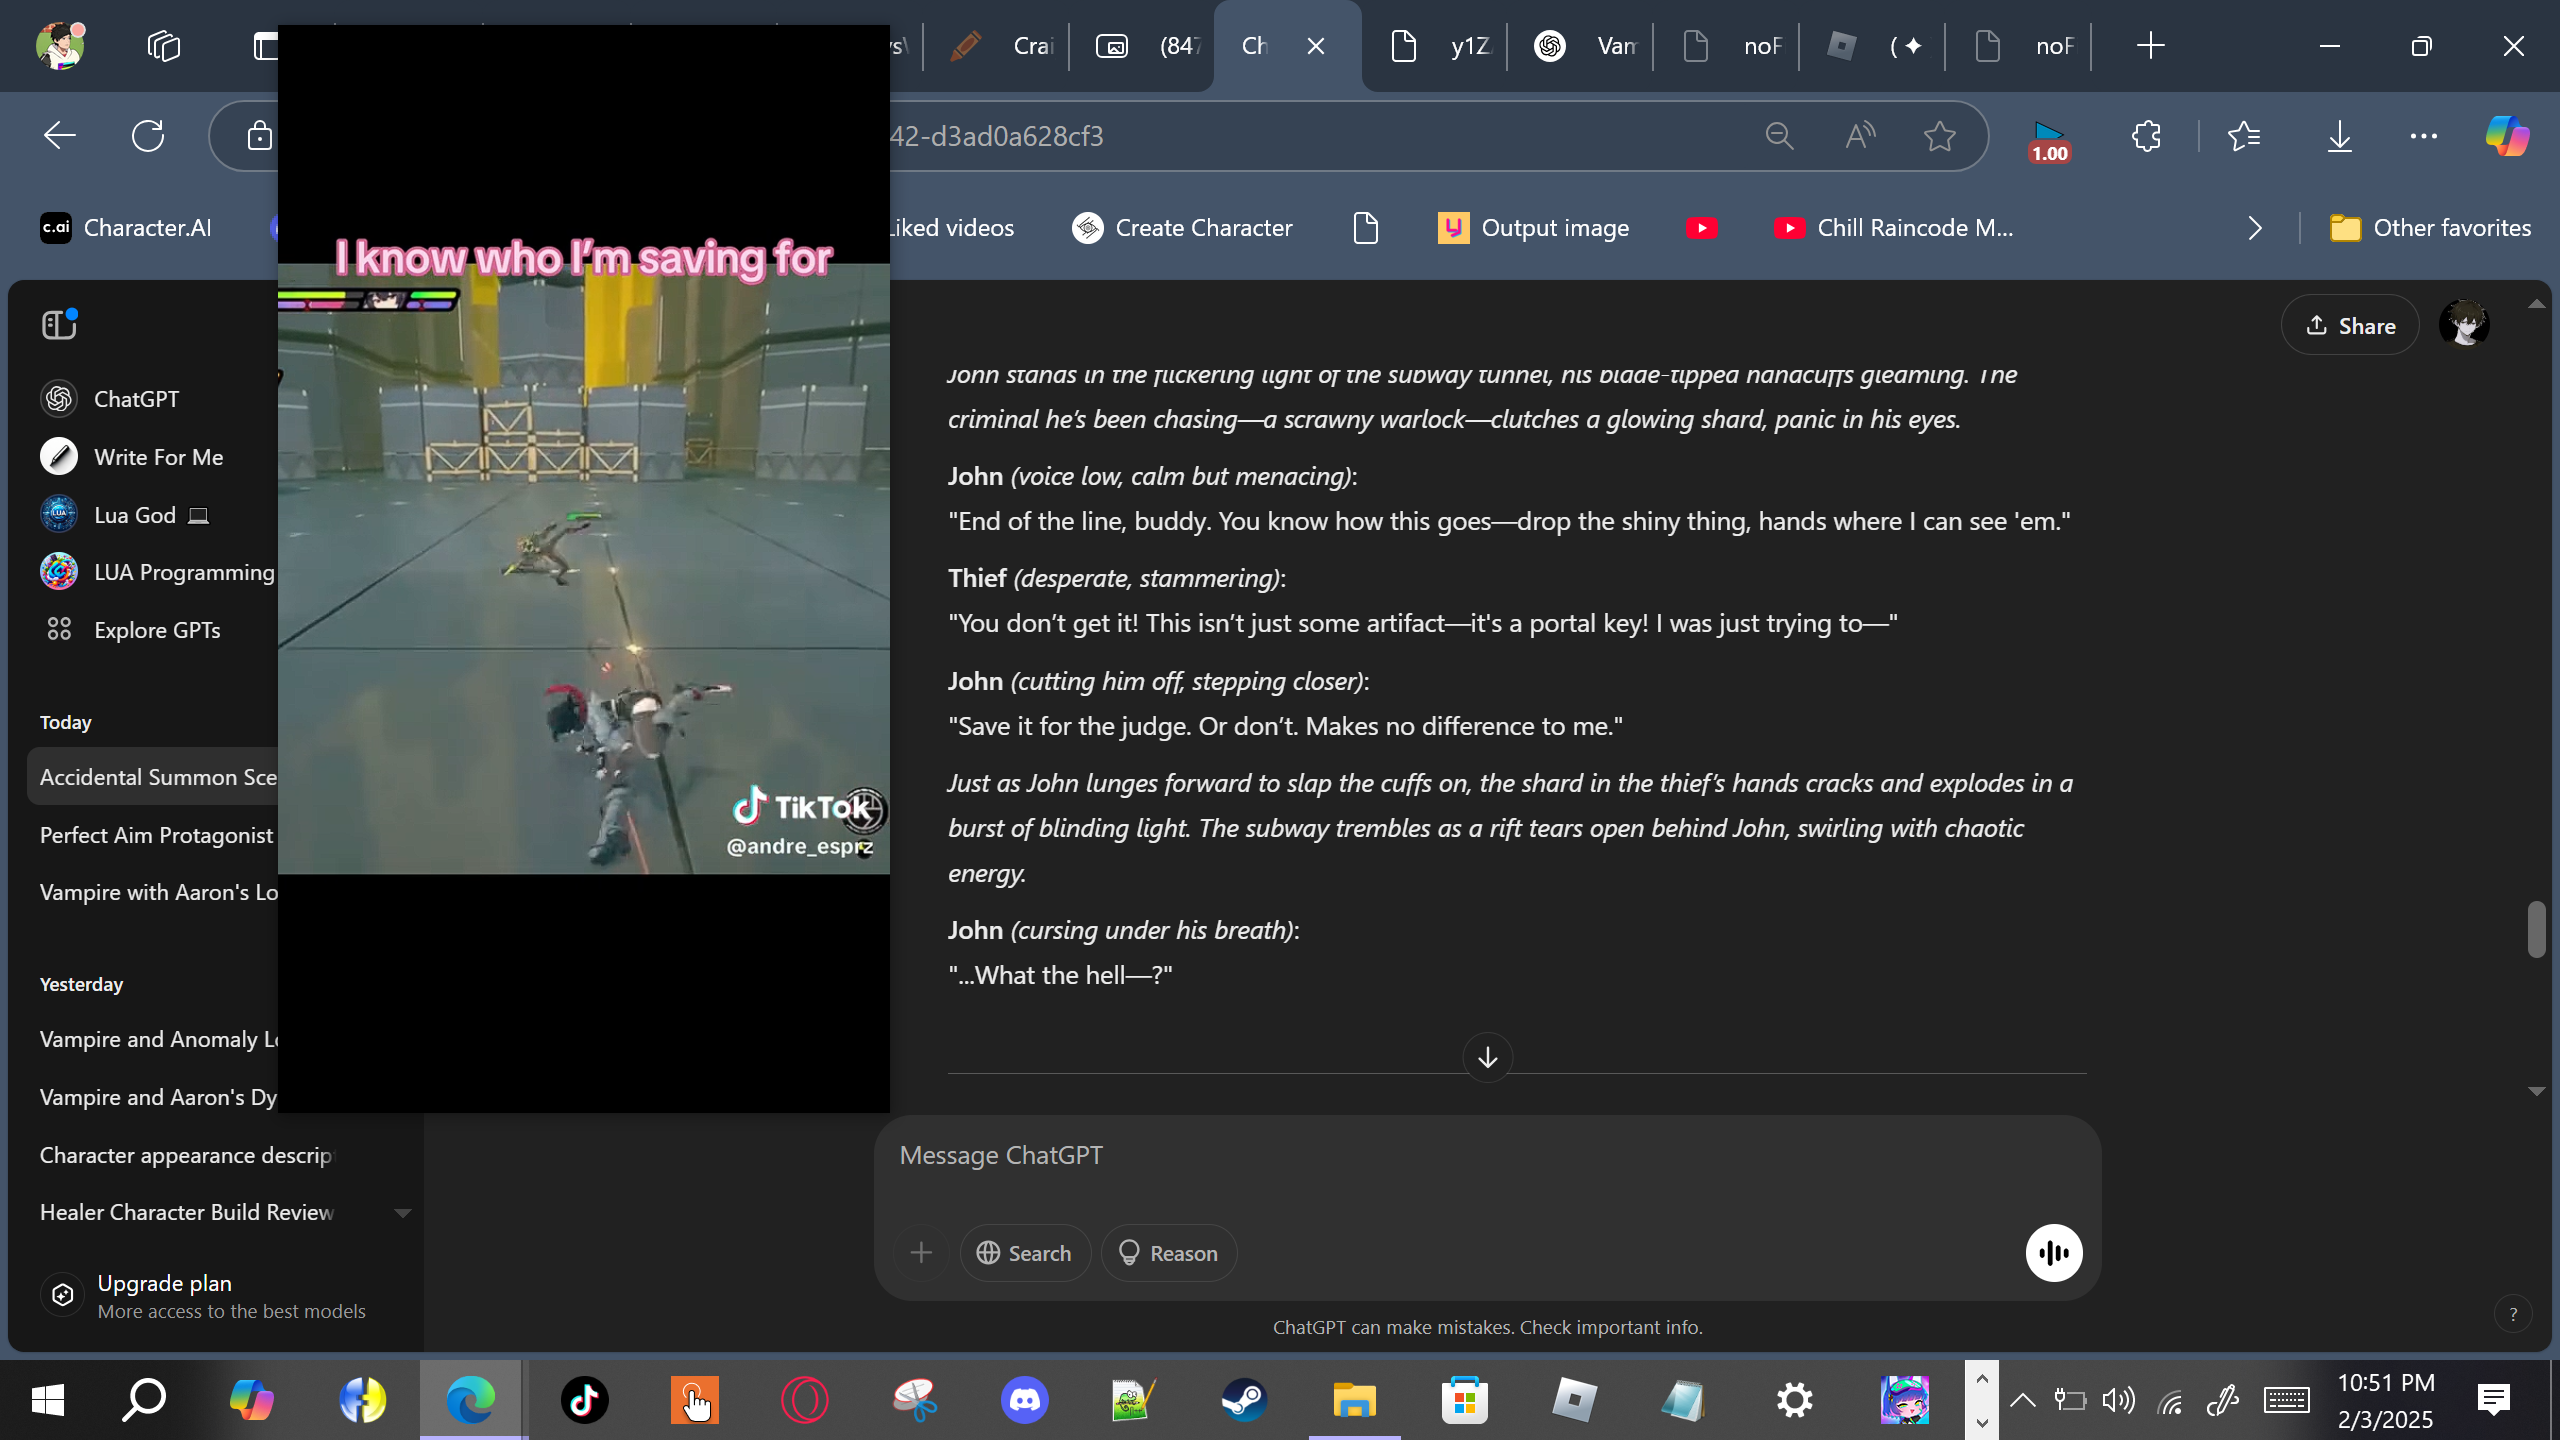Open the Healer Character Build Review chat

point(186,1212)
